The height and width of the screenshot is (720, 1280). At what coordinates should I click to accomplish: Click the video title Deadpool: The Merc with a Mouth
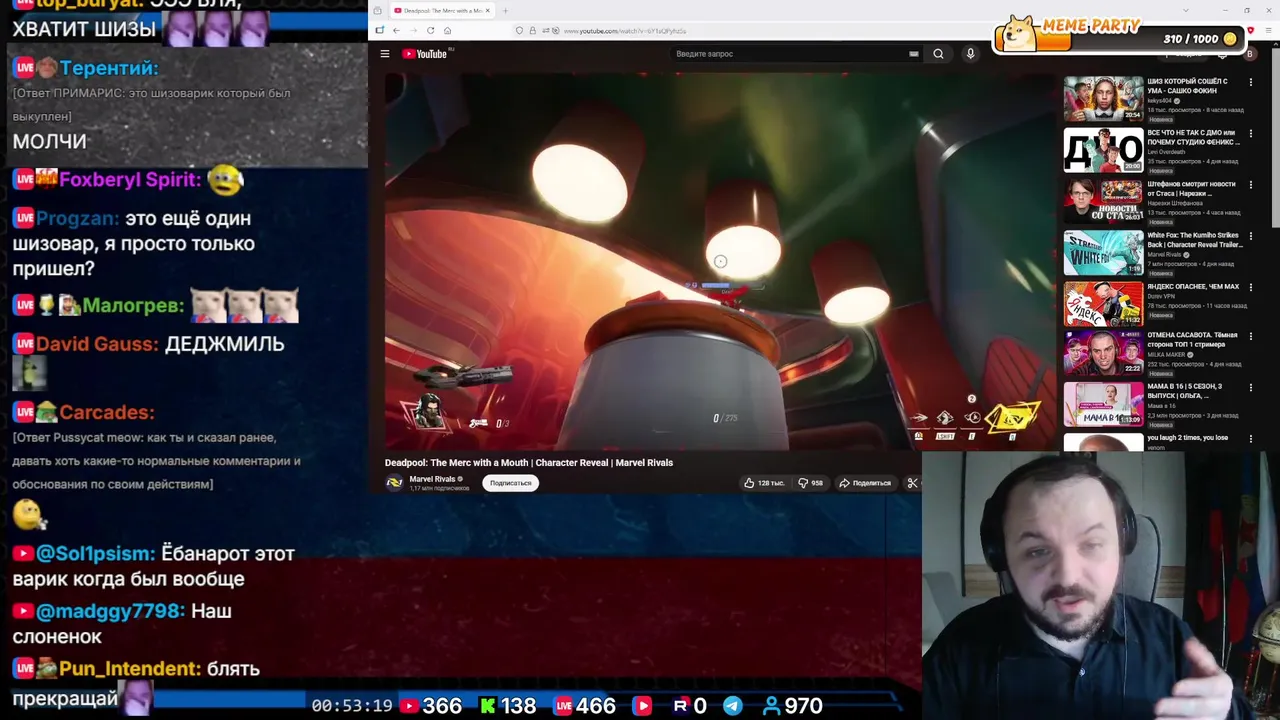pyautogui.click(x=529, y=463)
